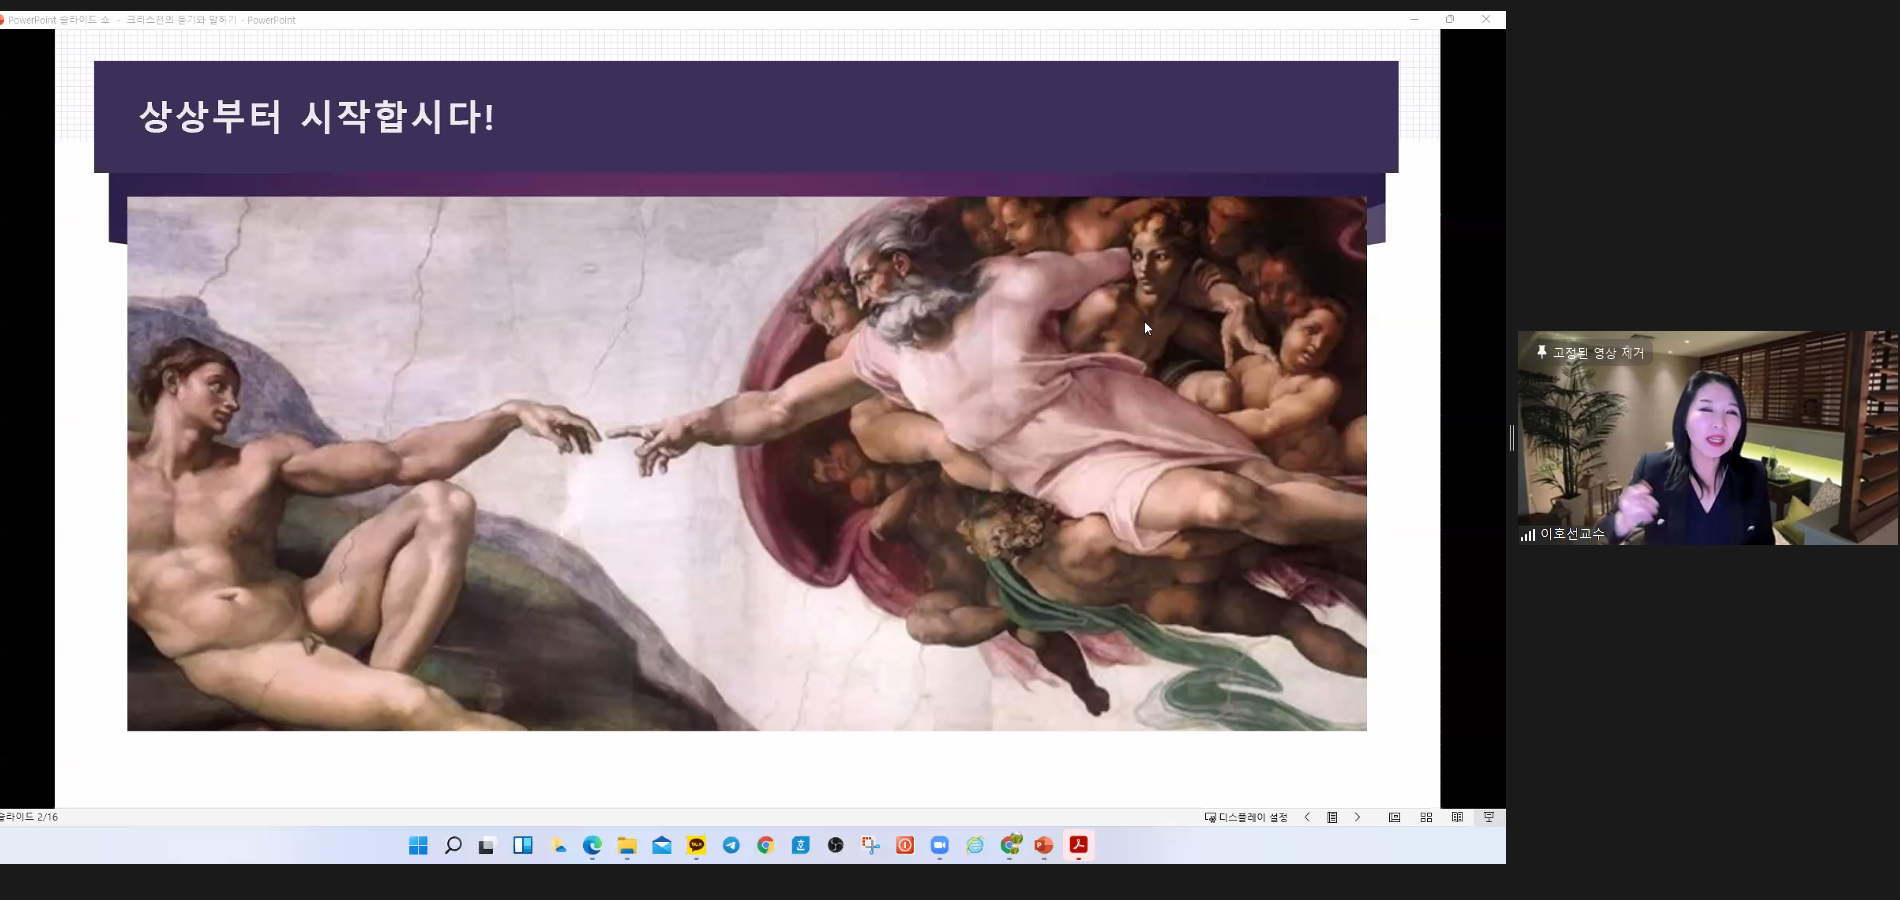Open taskbar Search
Screen dimensions: 1900x900
pyautogui.click(x=453, y=846)
